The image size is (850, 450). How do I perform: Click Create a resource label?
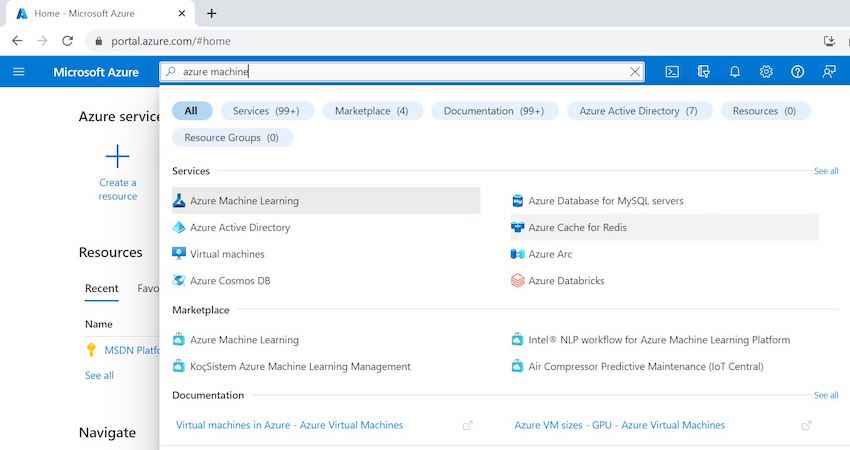coord(118,189)
